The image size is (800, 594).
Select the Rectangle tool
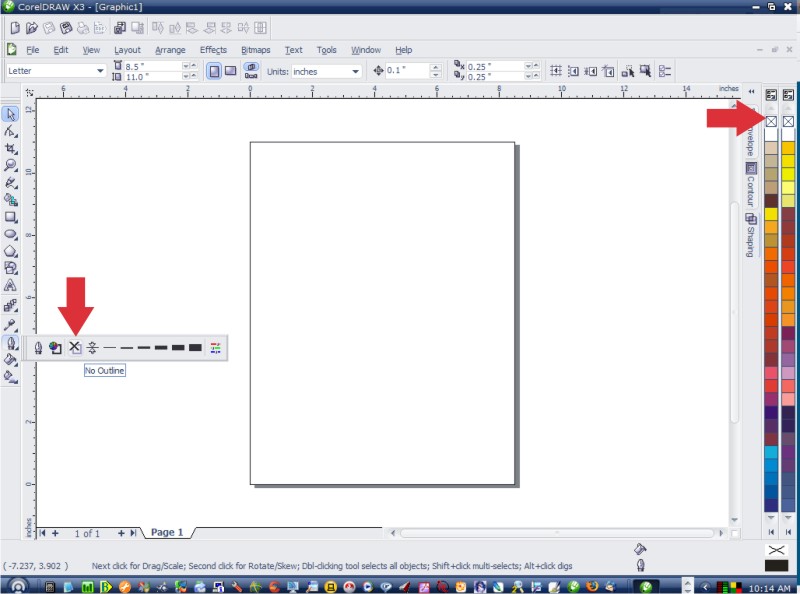(10, 217)
